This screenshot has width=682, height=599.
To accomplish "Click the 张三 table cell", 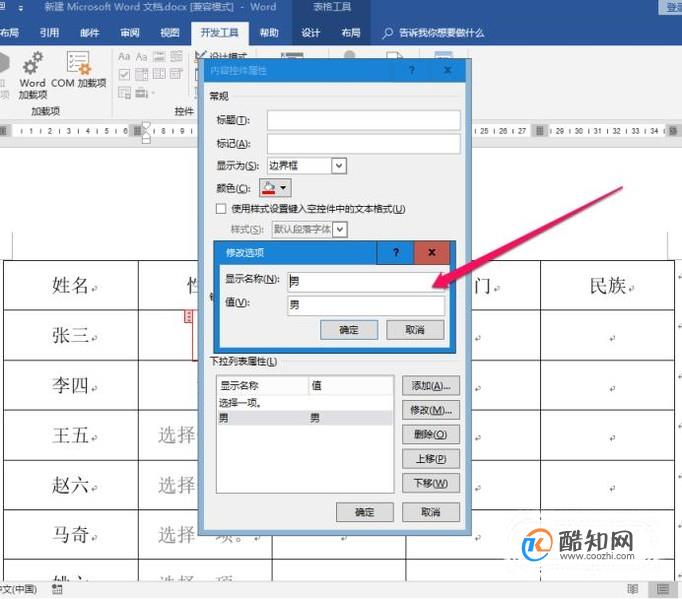I will tap(71, 335).
